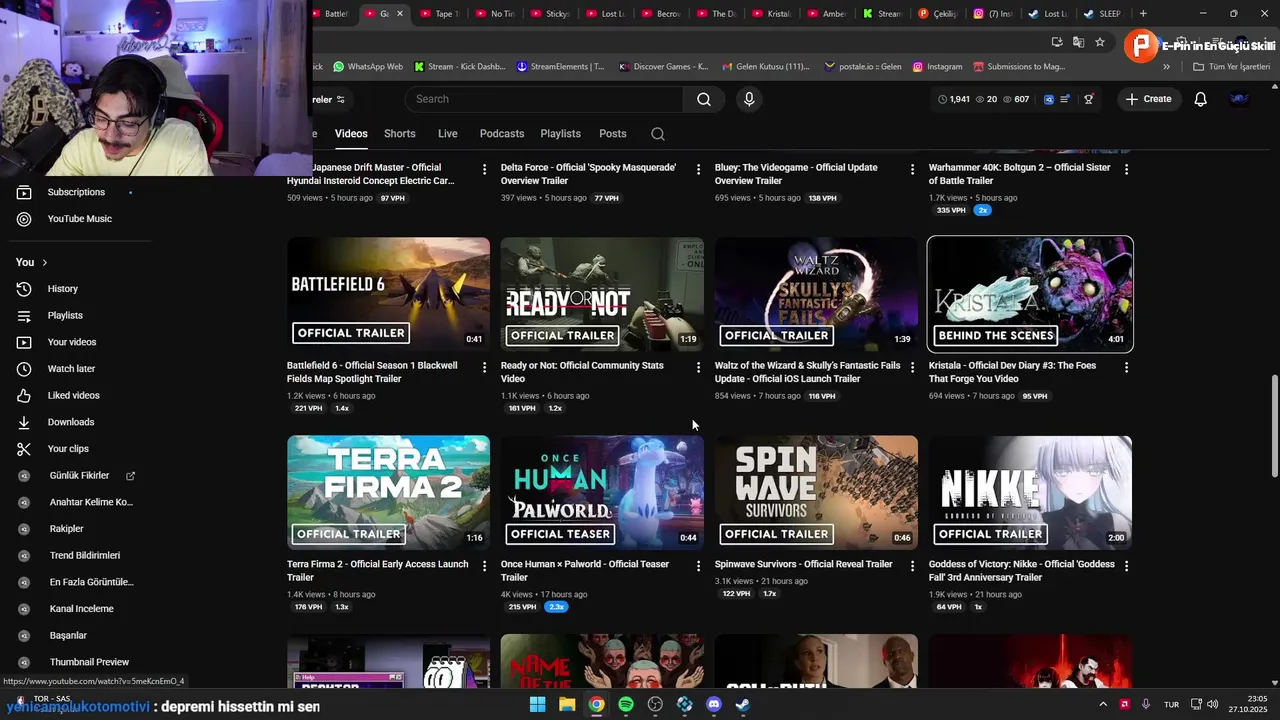Open Subscriptions in the sidebar

tap(76, 192)
